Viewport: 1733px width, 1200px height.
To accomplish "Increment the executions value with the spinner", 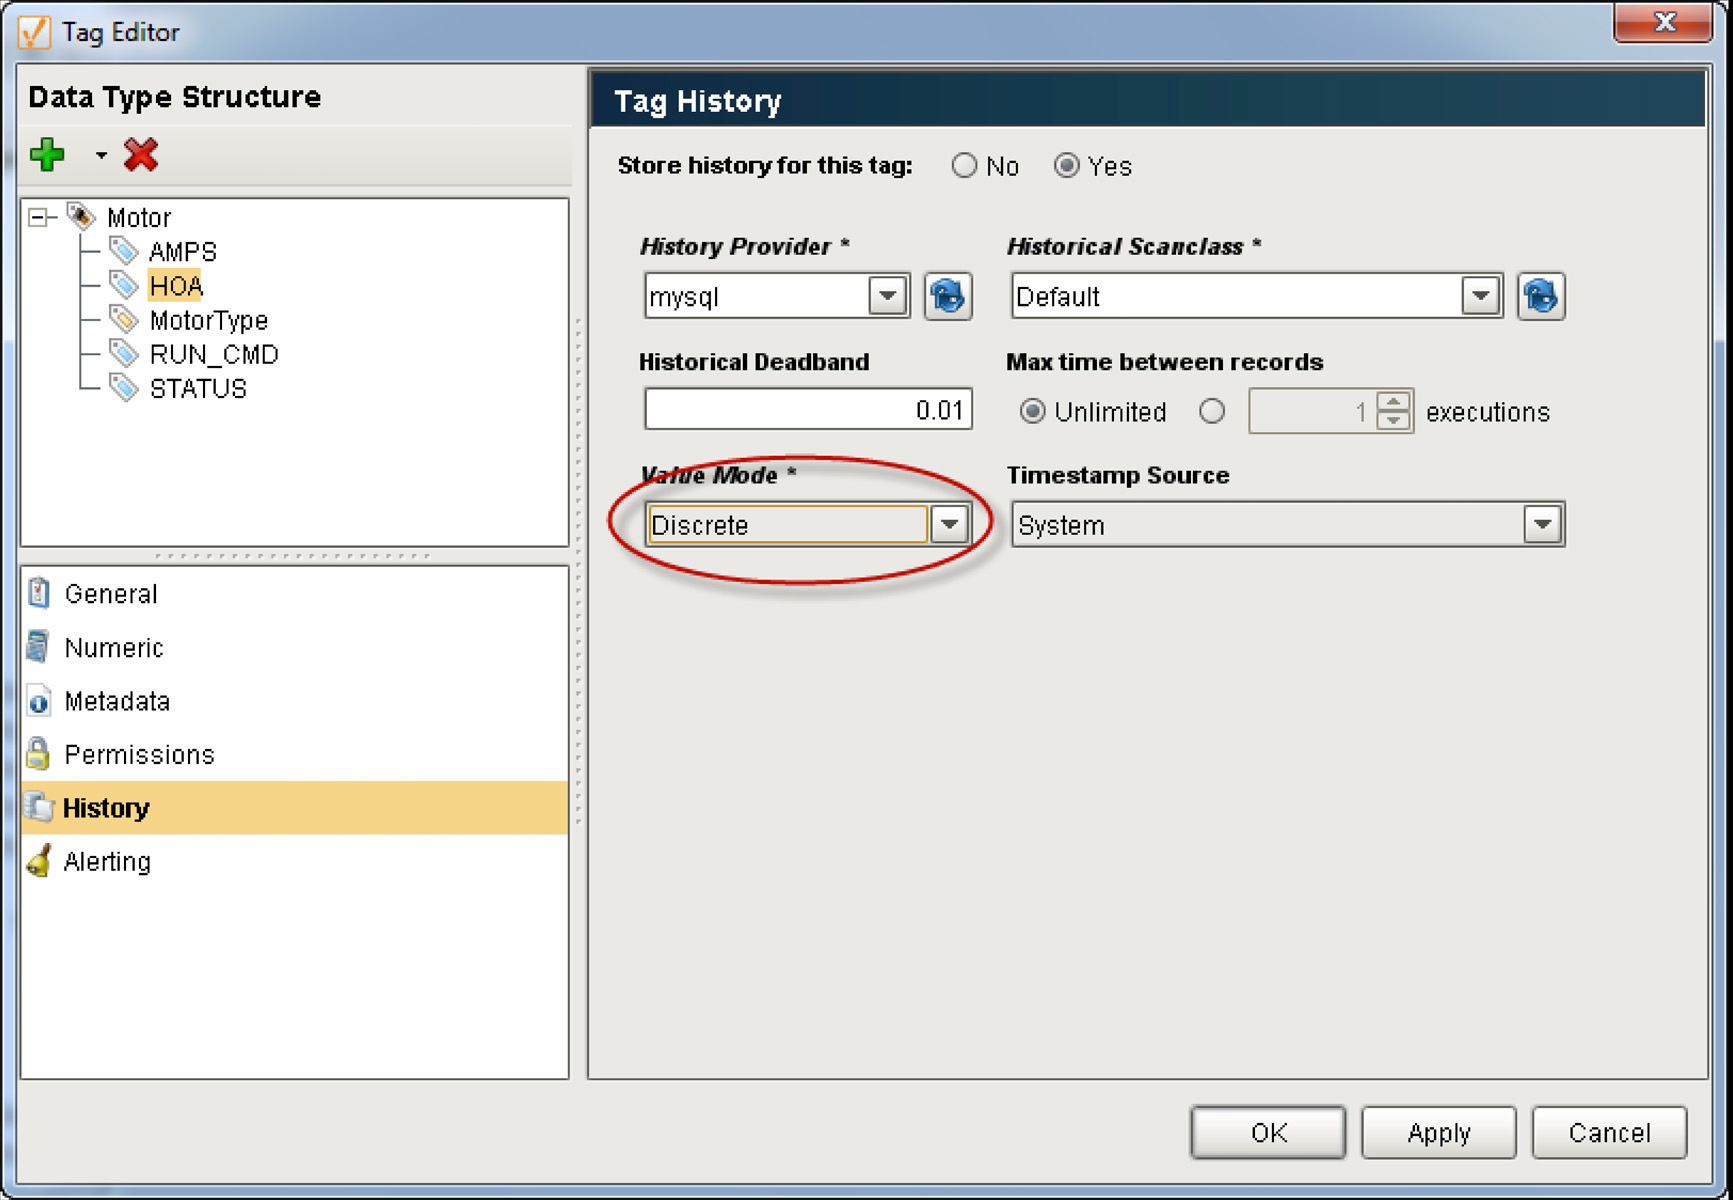I will click(x=1394, y=404).
